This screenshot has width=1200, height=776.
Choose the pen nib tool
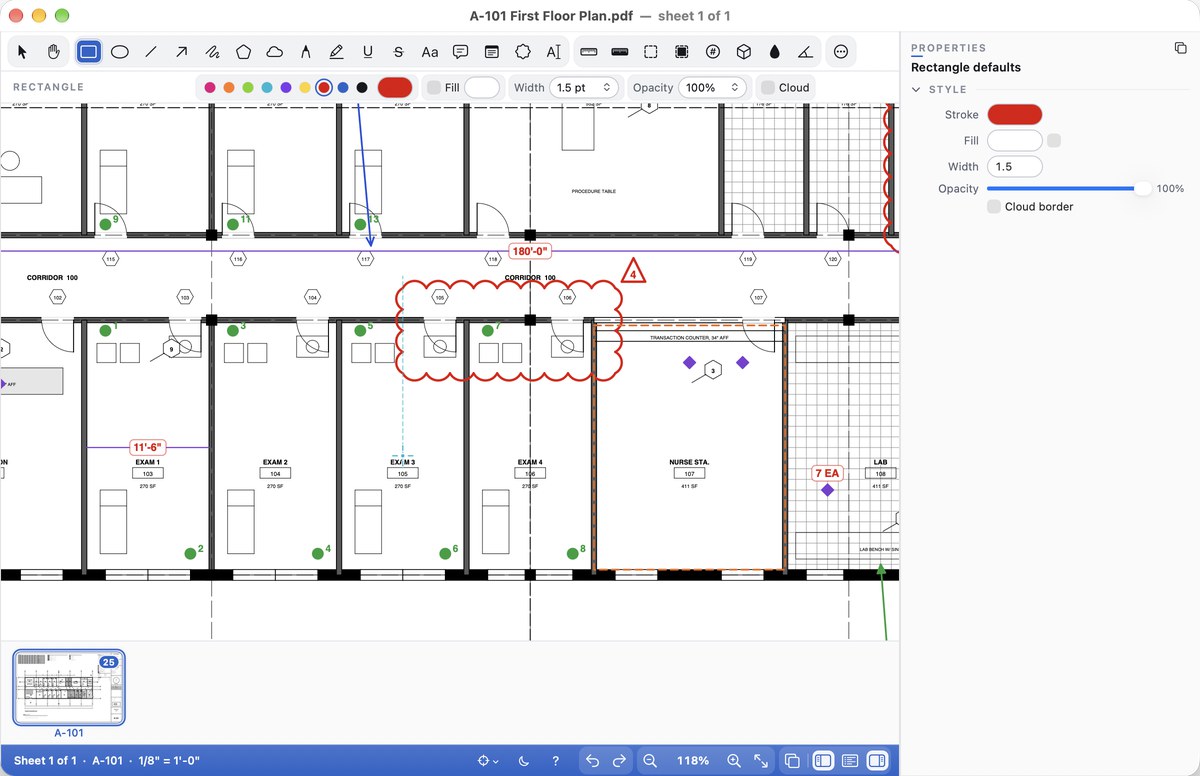click(x=305, y=52)
